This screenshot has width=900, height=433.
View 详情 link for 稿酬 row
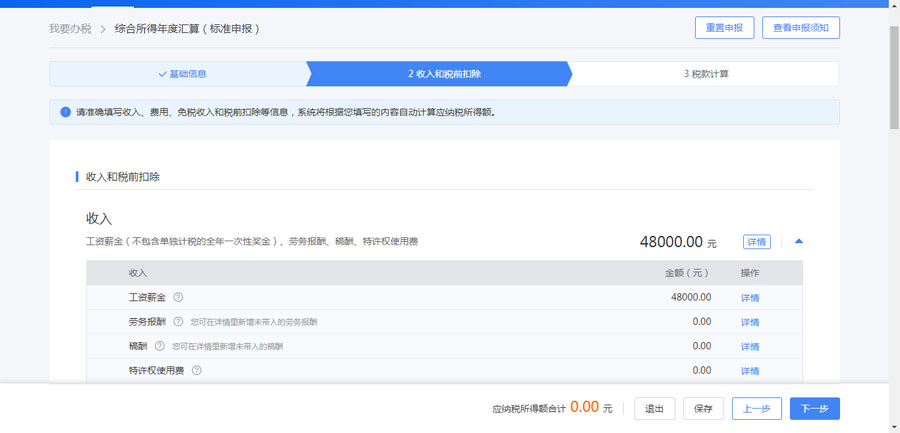(x=749, y=347)
